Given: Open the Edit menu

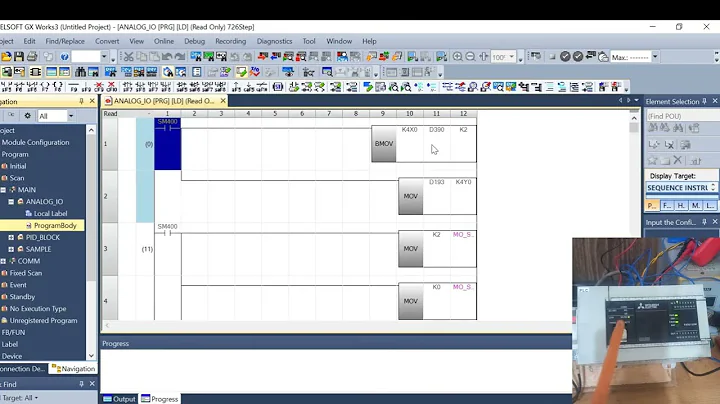Looking at the screenshot, I should coord(29,41).
